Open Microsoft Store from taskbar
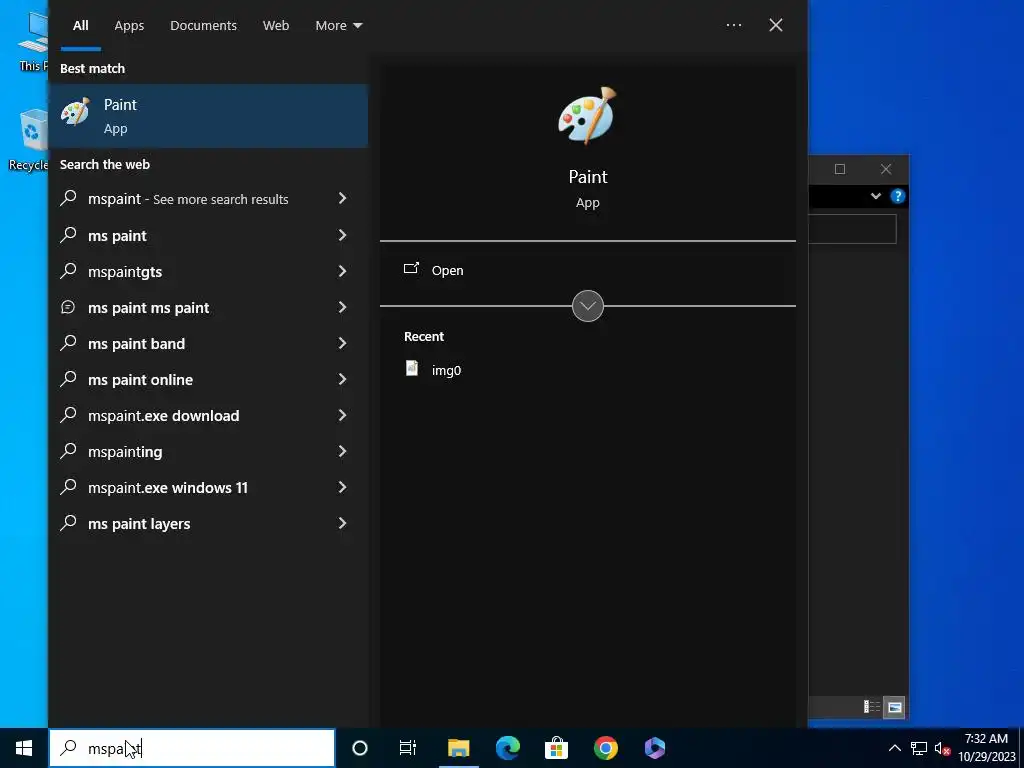This screenshot has width=1024, height=768. (x=556, y=748)
